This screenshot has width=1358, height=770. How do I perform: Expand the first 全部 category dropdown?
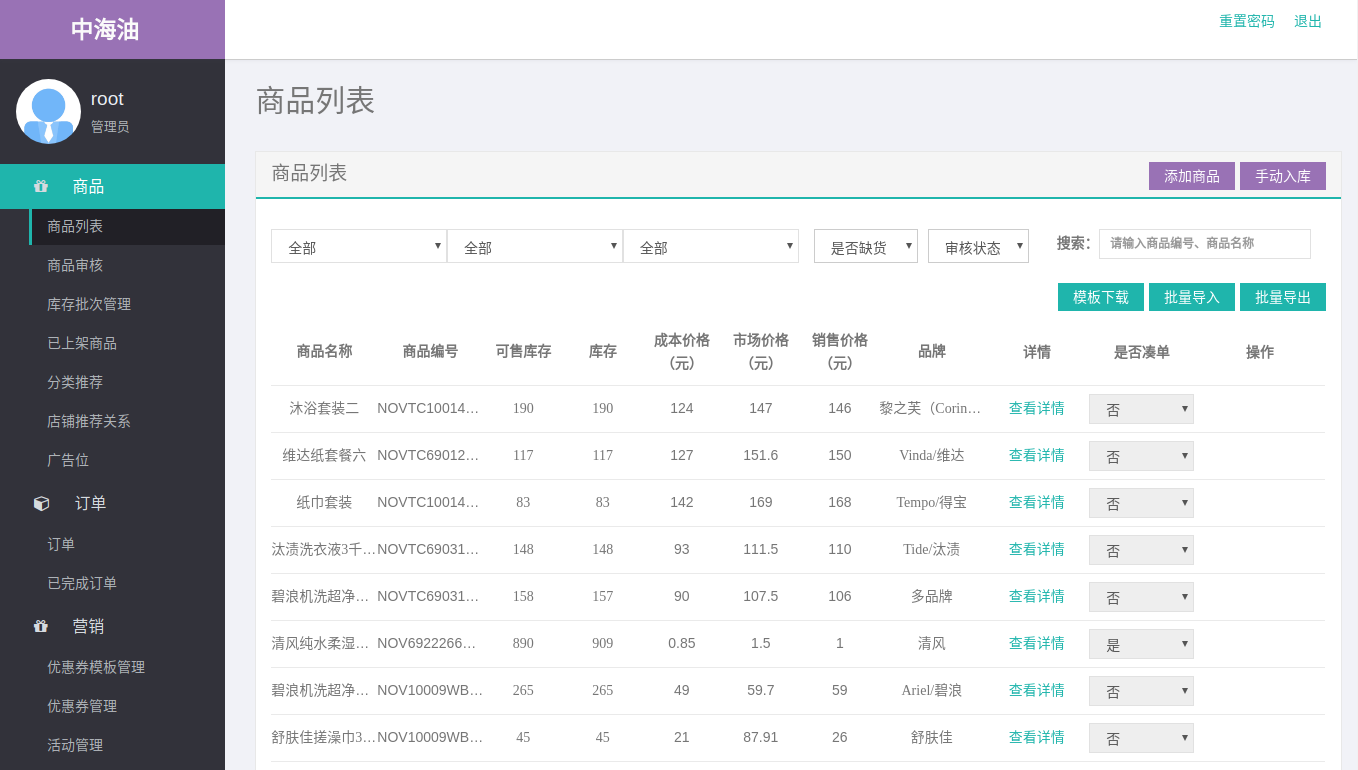pyautogui.click(x=359, y=246)
